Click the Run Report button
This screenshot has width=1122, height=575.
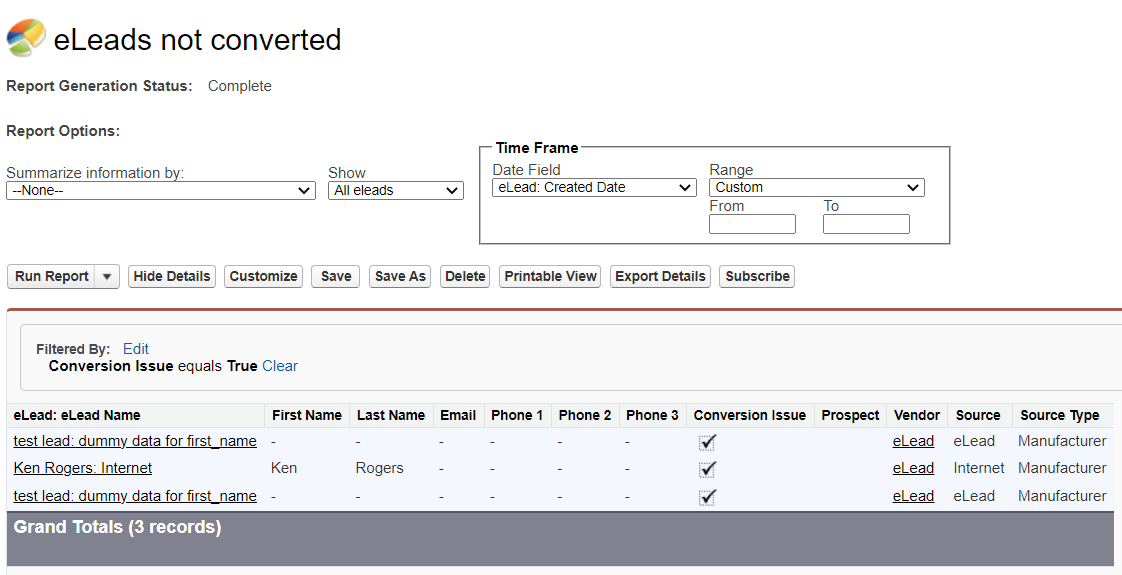pos(52,277)
